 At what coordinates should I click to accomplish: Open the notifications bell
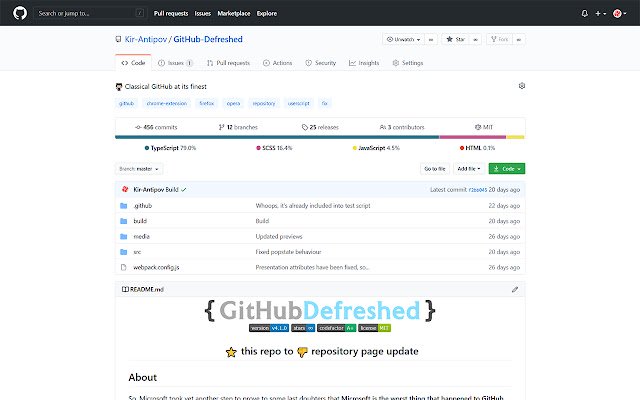584,13
